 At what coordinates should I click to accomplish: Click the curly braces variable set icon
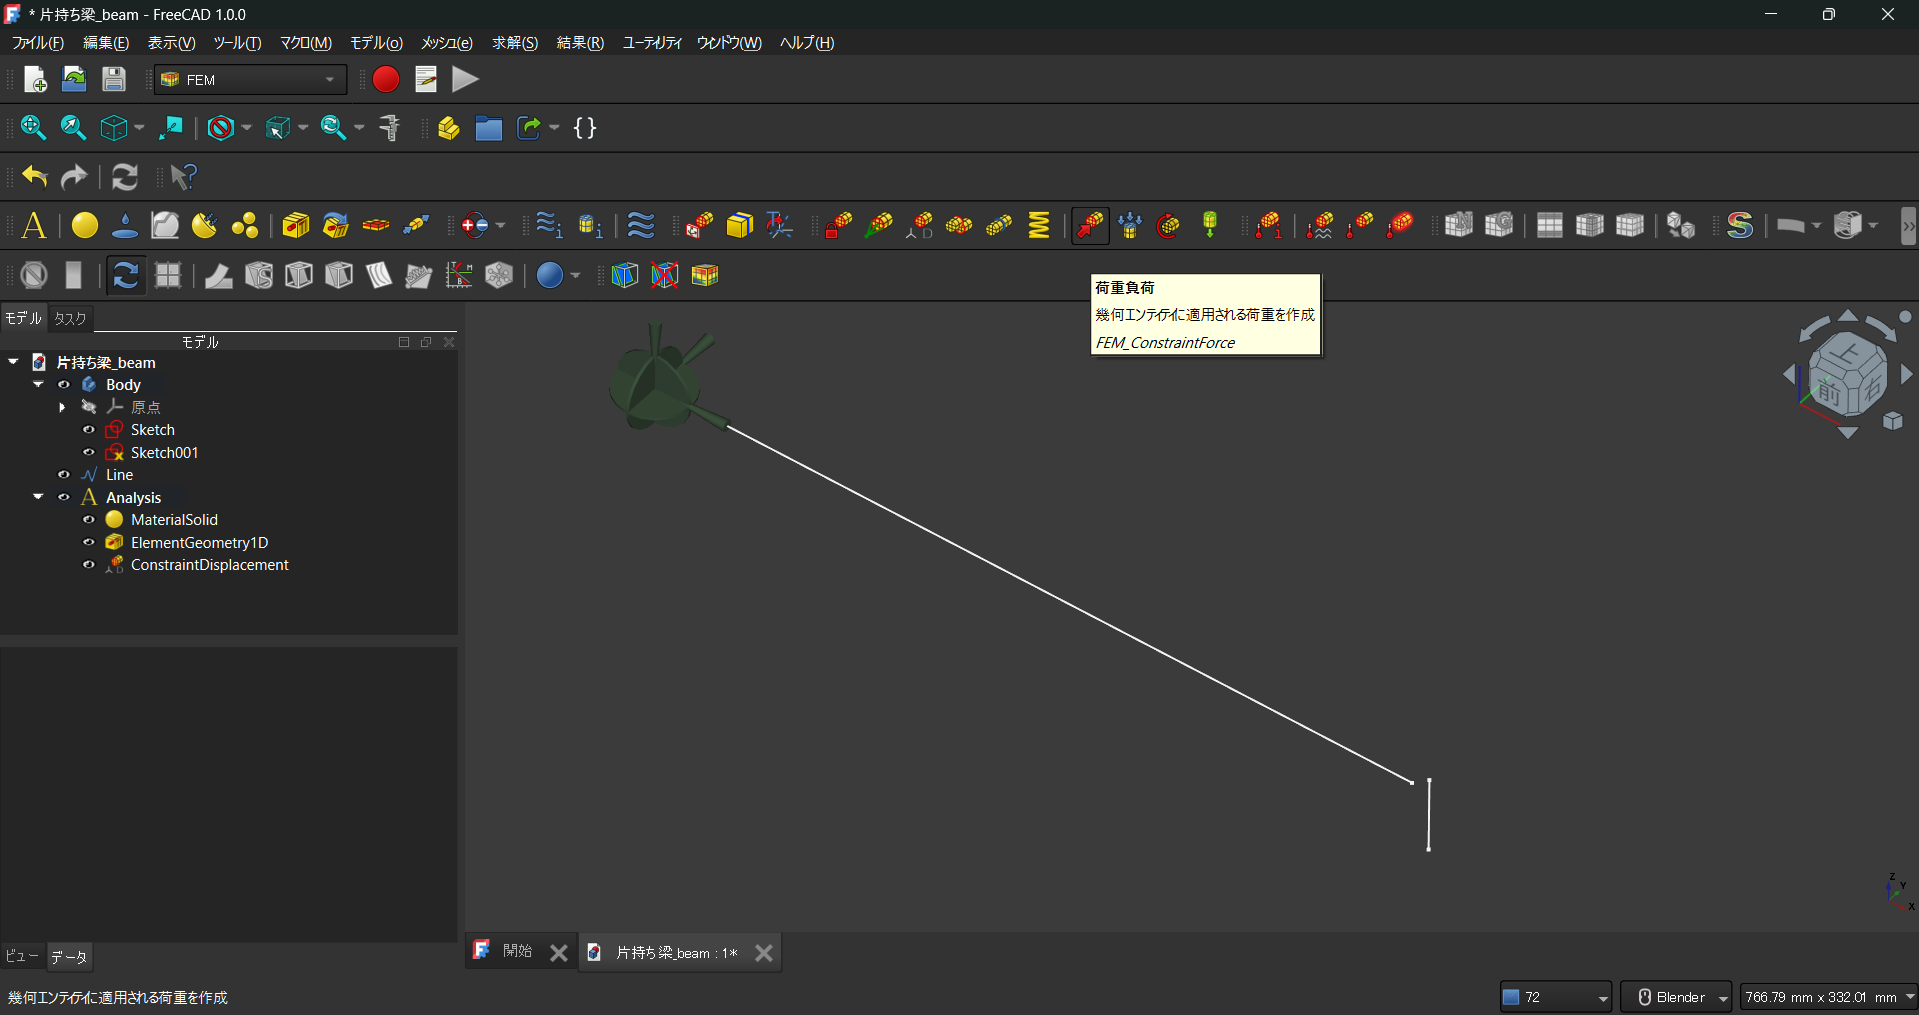pos(585,128)
